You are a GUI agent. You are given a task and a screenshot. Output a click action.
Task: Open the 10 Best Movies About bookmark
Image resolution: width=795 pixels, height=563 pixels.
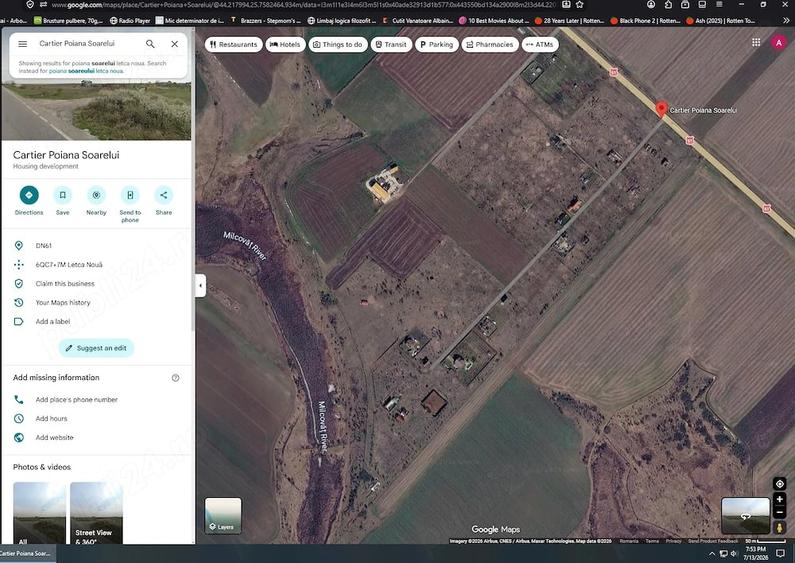[x=493, y=21]
